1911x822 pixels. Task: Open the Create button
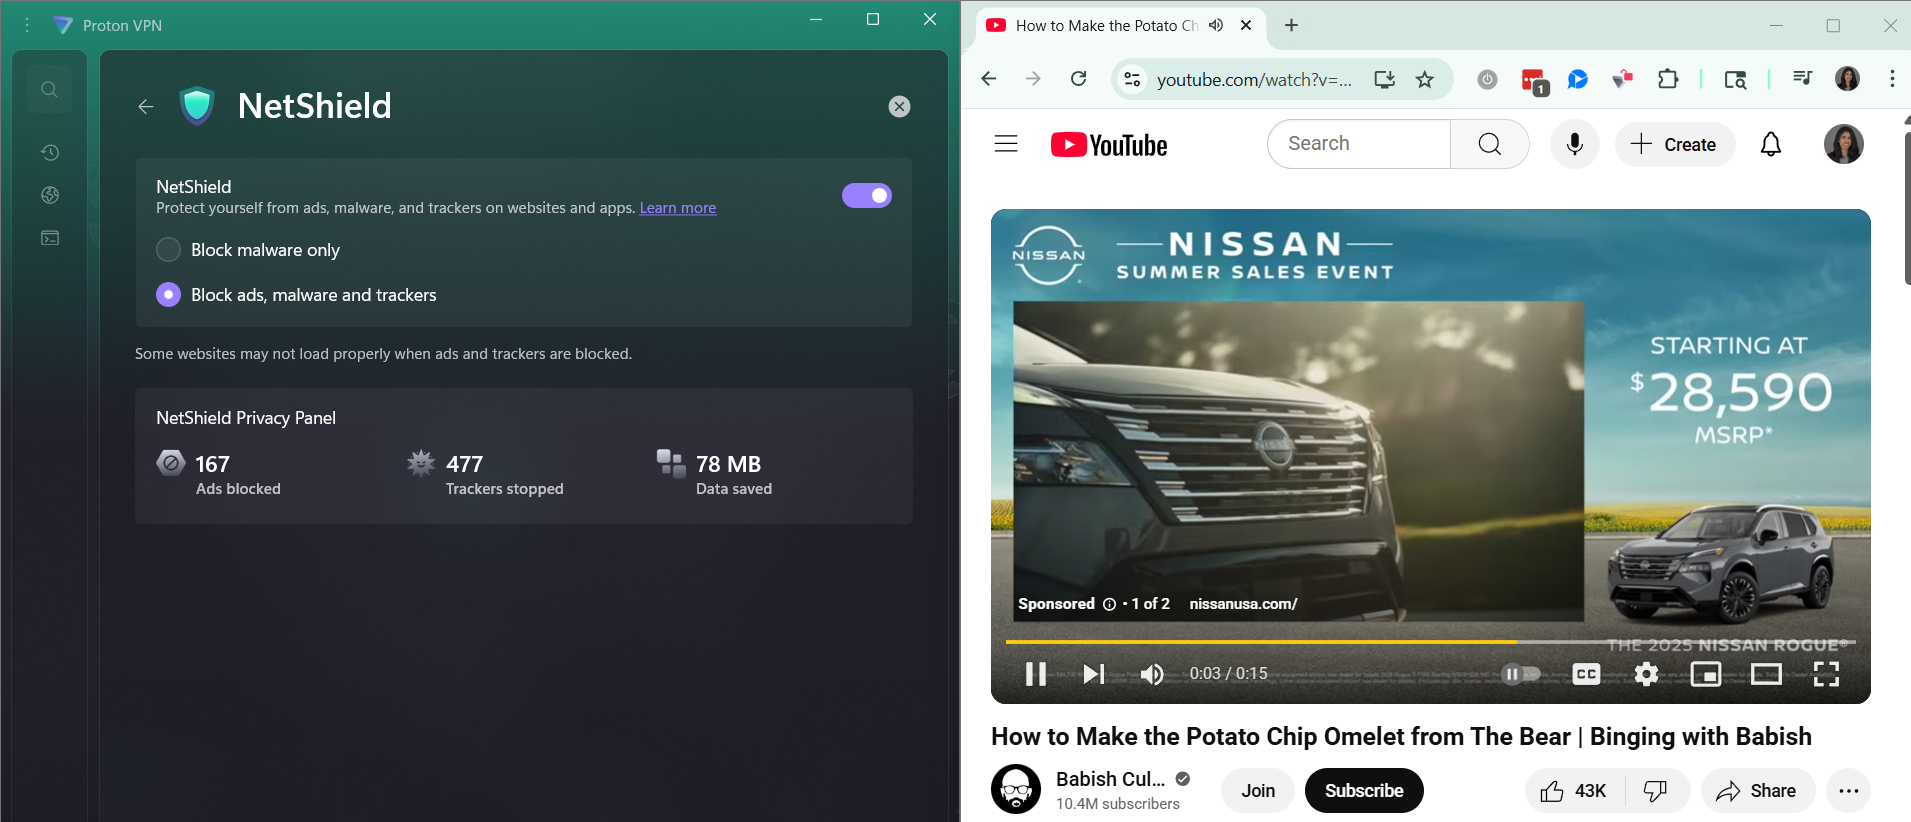(x=1675, y=144)
